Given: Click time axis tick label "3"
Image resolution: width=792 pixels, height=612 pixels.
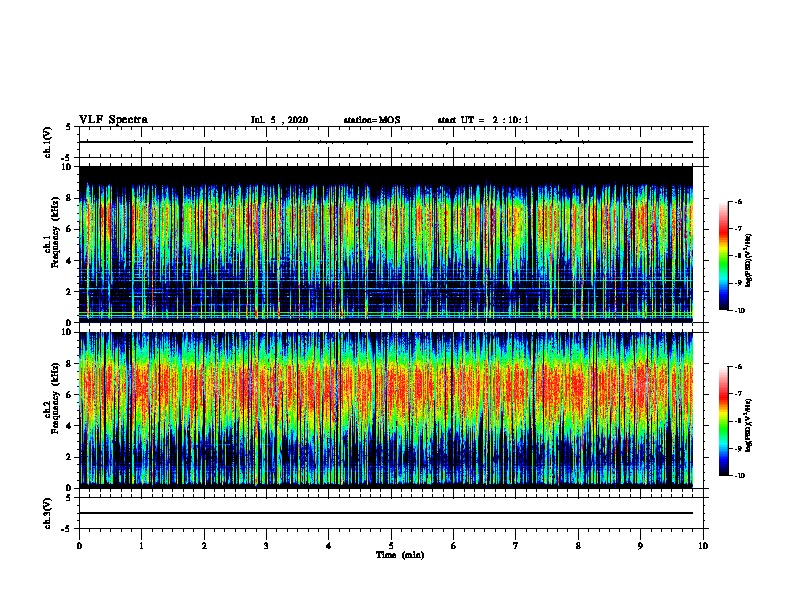Looking at the screenshot, I should pos(266,545).
